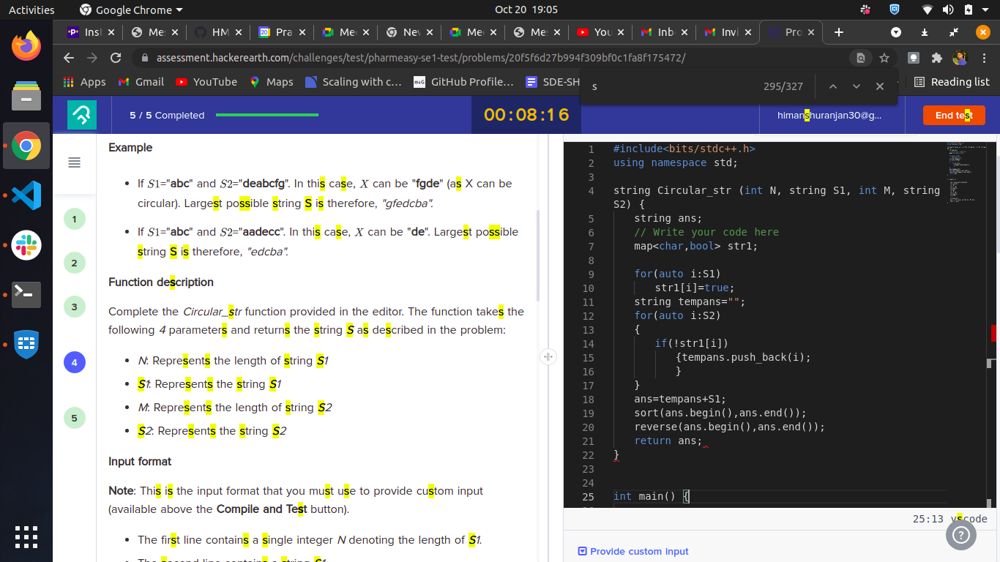Jump to previous find-in-page match
This screenshot has height=562, width=1000.
tap(833, 86)
